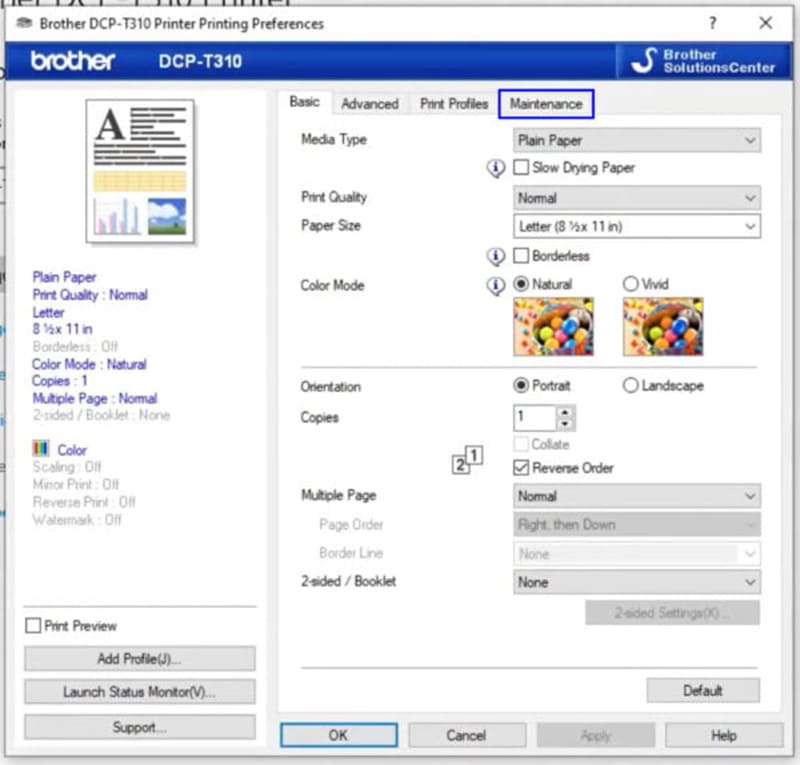Screen dimensions: 800x765
Task: Click the Brother Solutions Center logo button
Action: point(704,61)
